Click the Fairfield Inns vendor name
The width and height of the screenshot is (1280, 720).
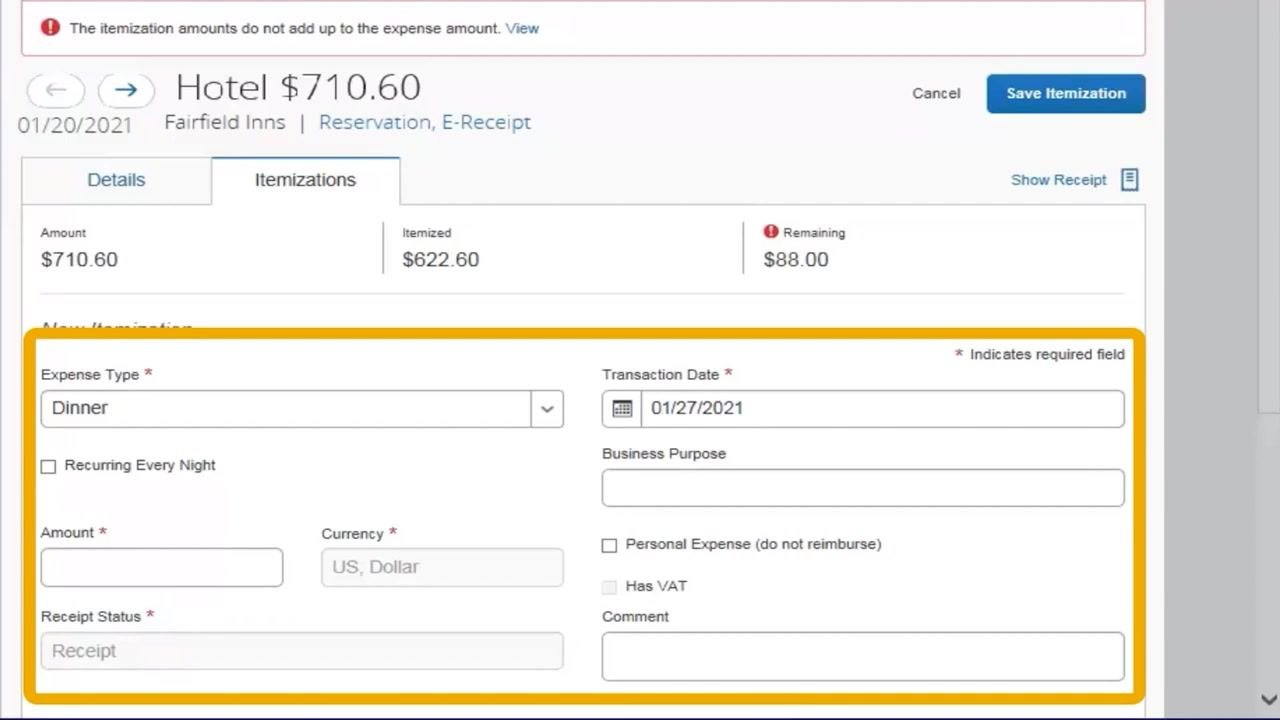(x=225, y=122)
